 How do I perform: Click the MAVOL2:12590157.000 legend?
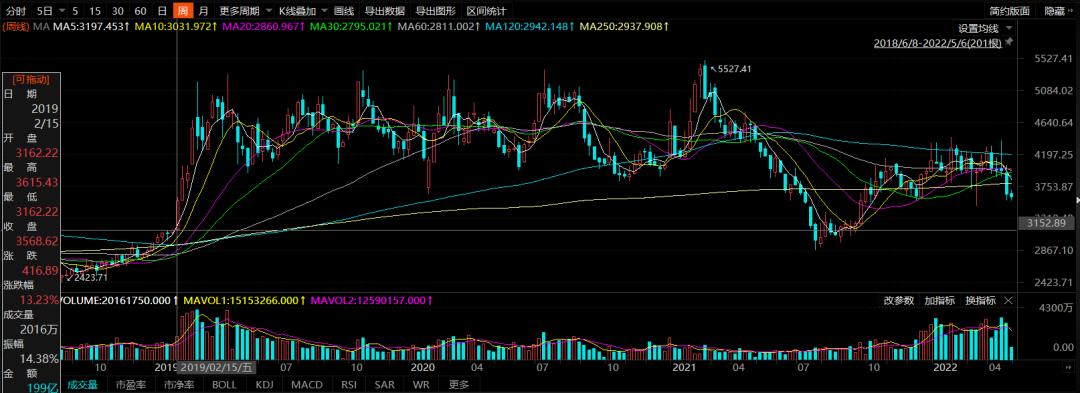(373, 301)
